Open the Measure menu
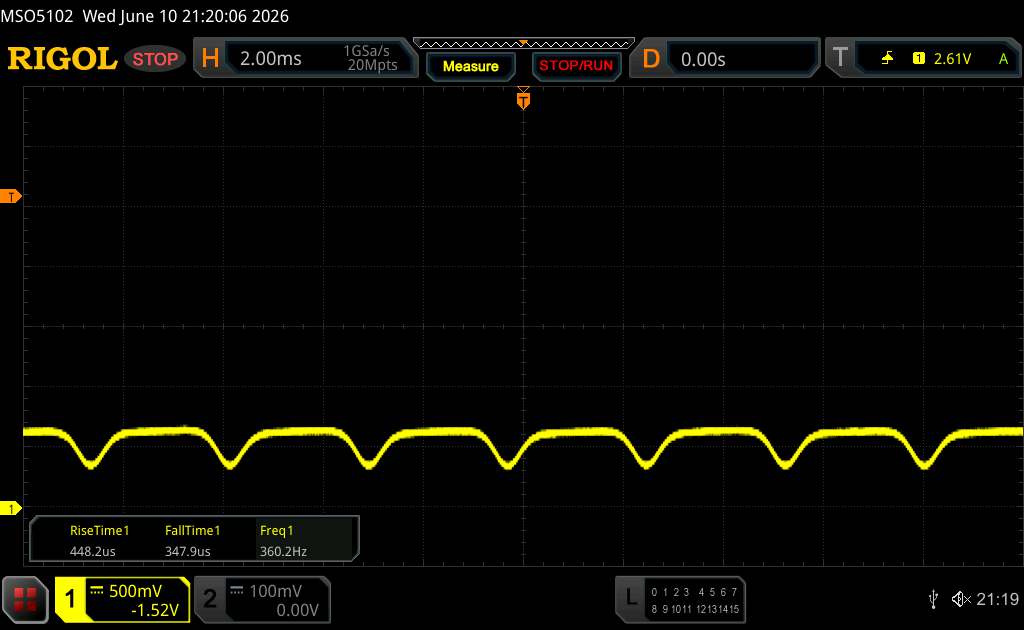The image size is (1024, 630). (x=471, y=66)
